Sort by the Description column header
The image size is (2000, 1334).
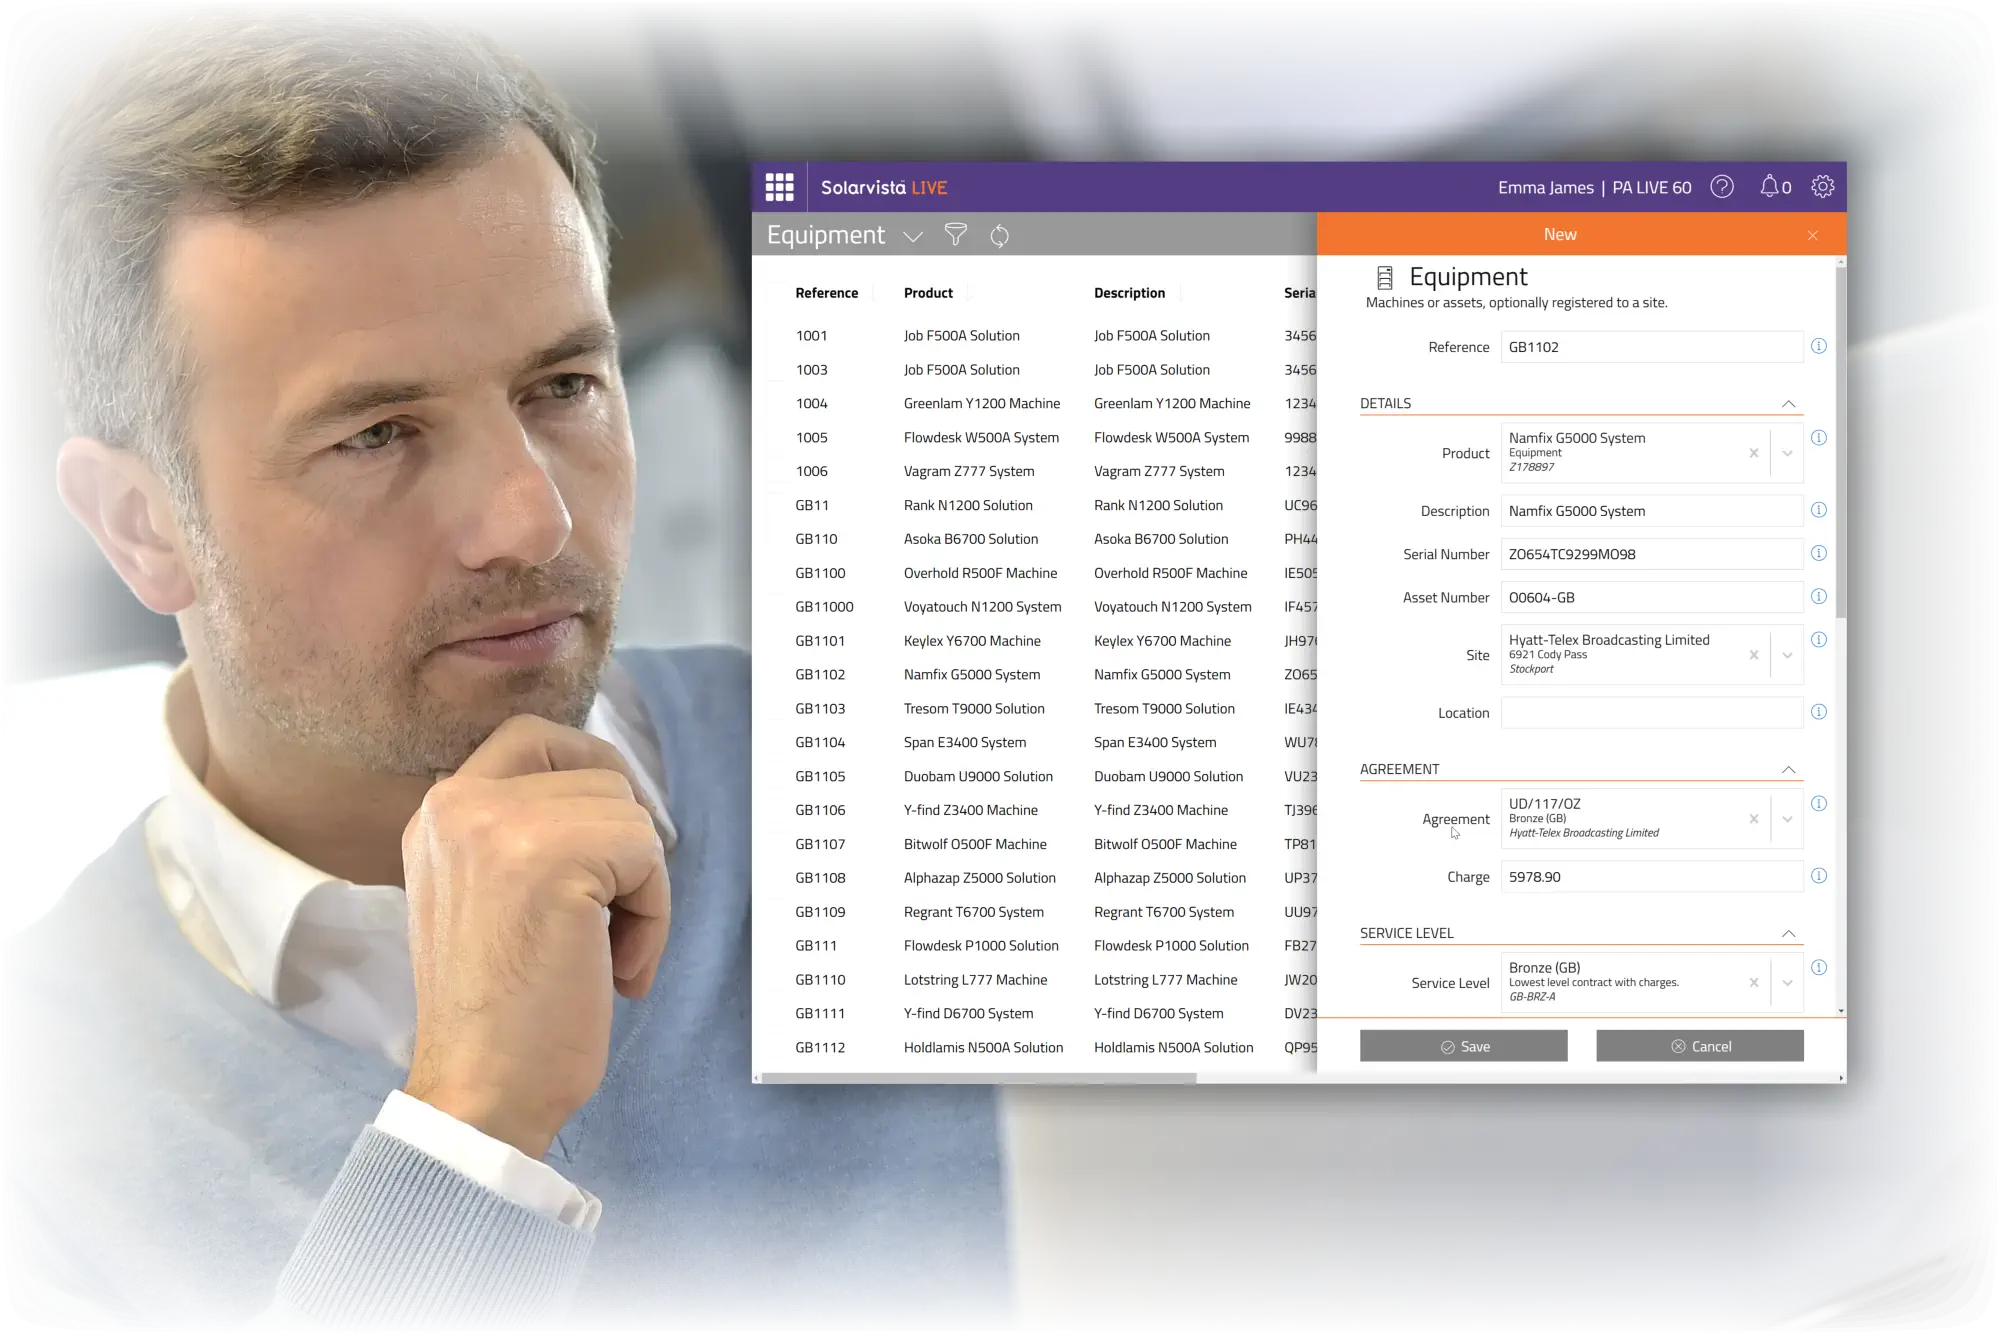[1129, 293]
